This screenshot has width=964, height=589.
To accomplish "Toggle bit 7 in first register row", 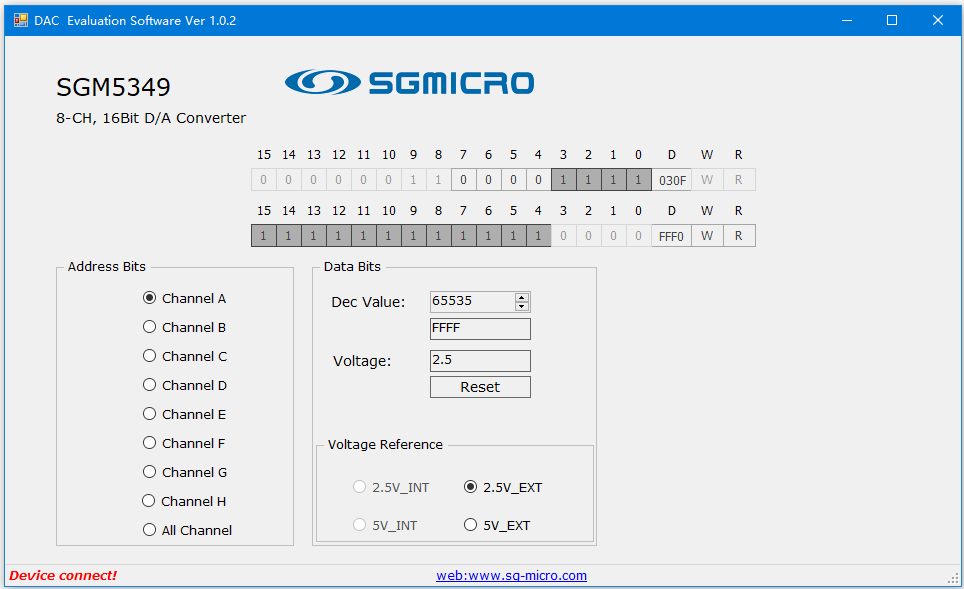I will [464, 180].
